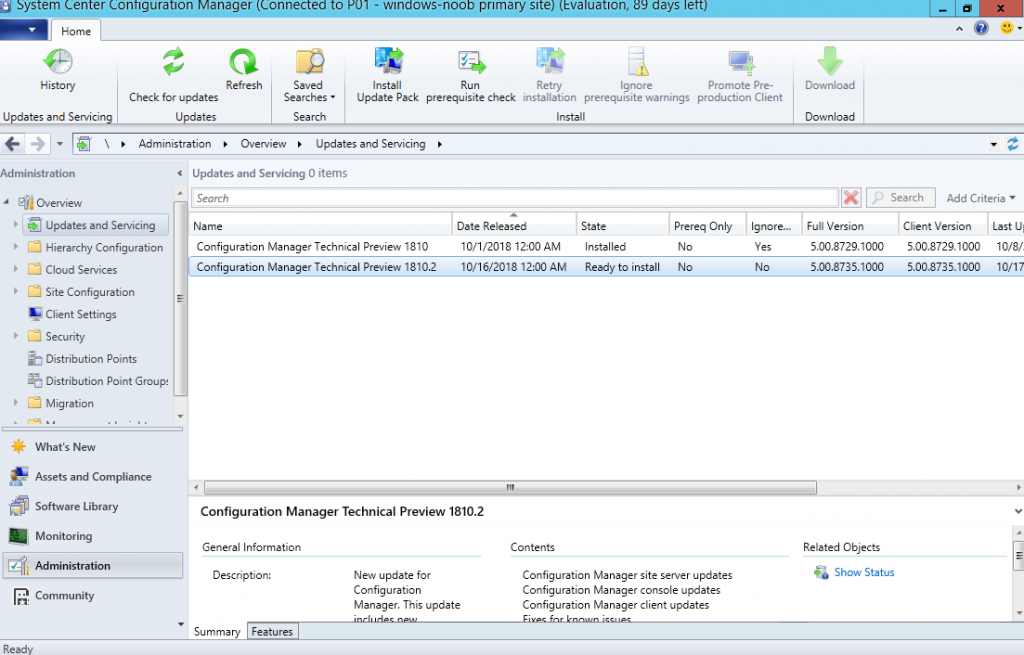The image size is (1024, 655).
Task: Select Distribution Points node
Action: [x=91, y=359]
